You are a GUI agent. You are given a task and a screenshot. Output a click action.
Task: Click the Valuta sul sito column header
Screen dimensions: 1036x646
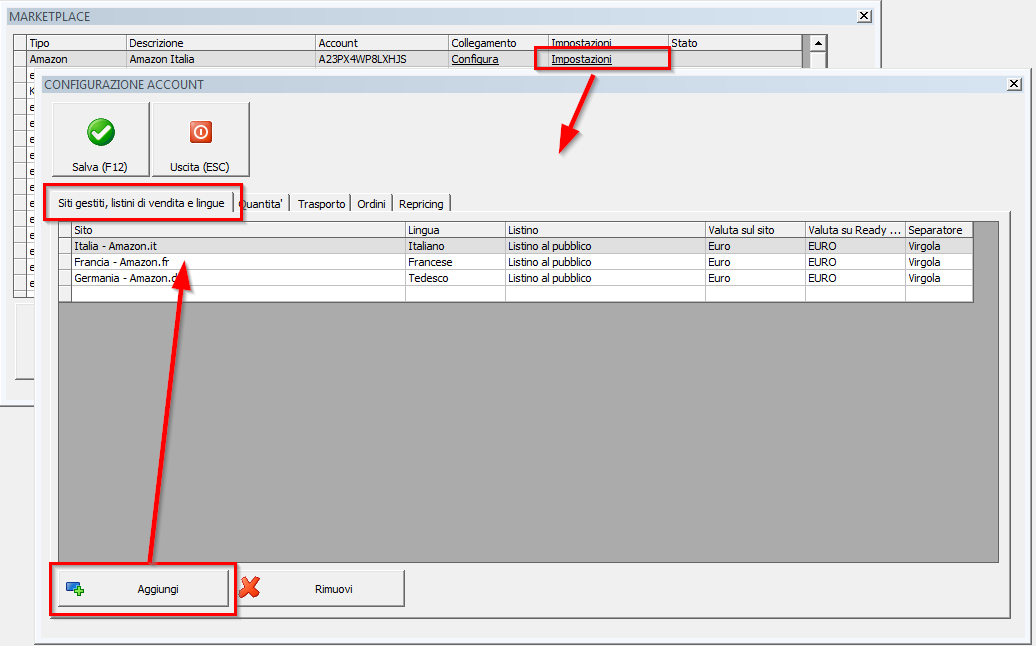755,230
